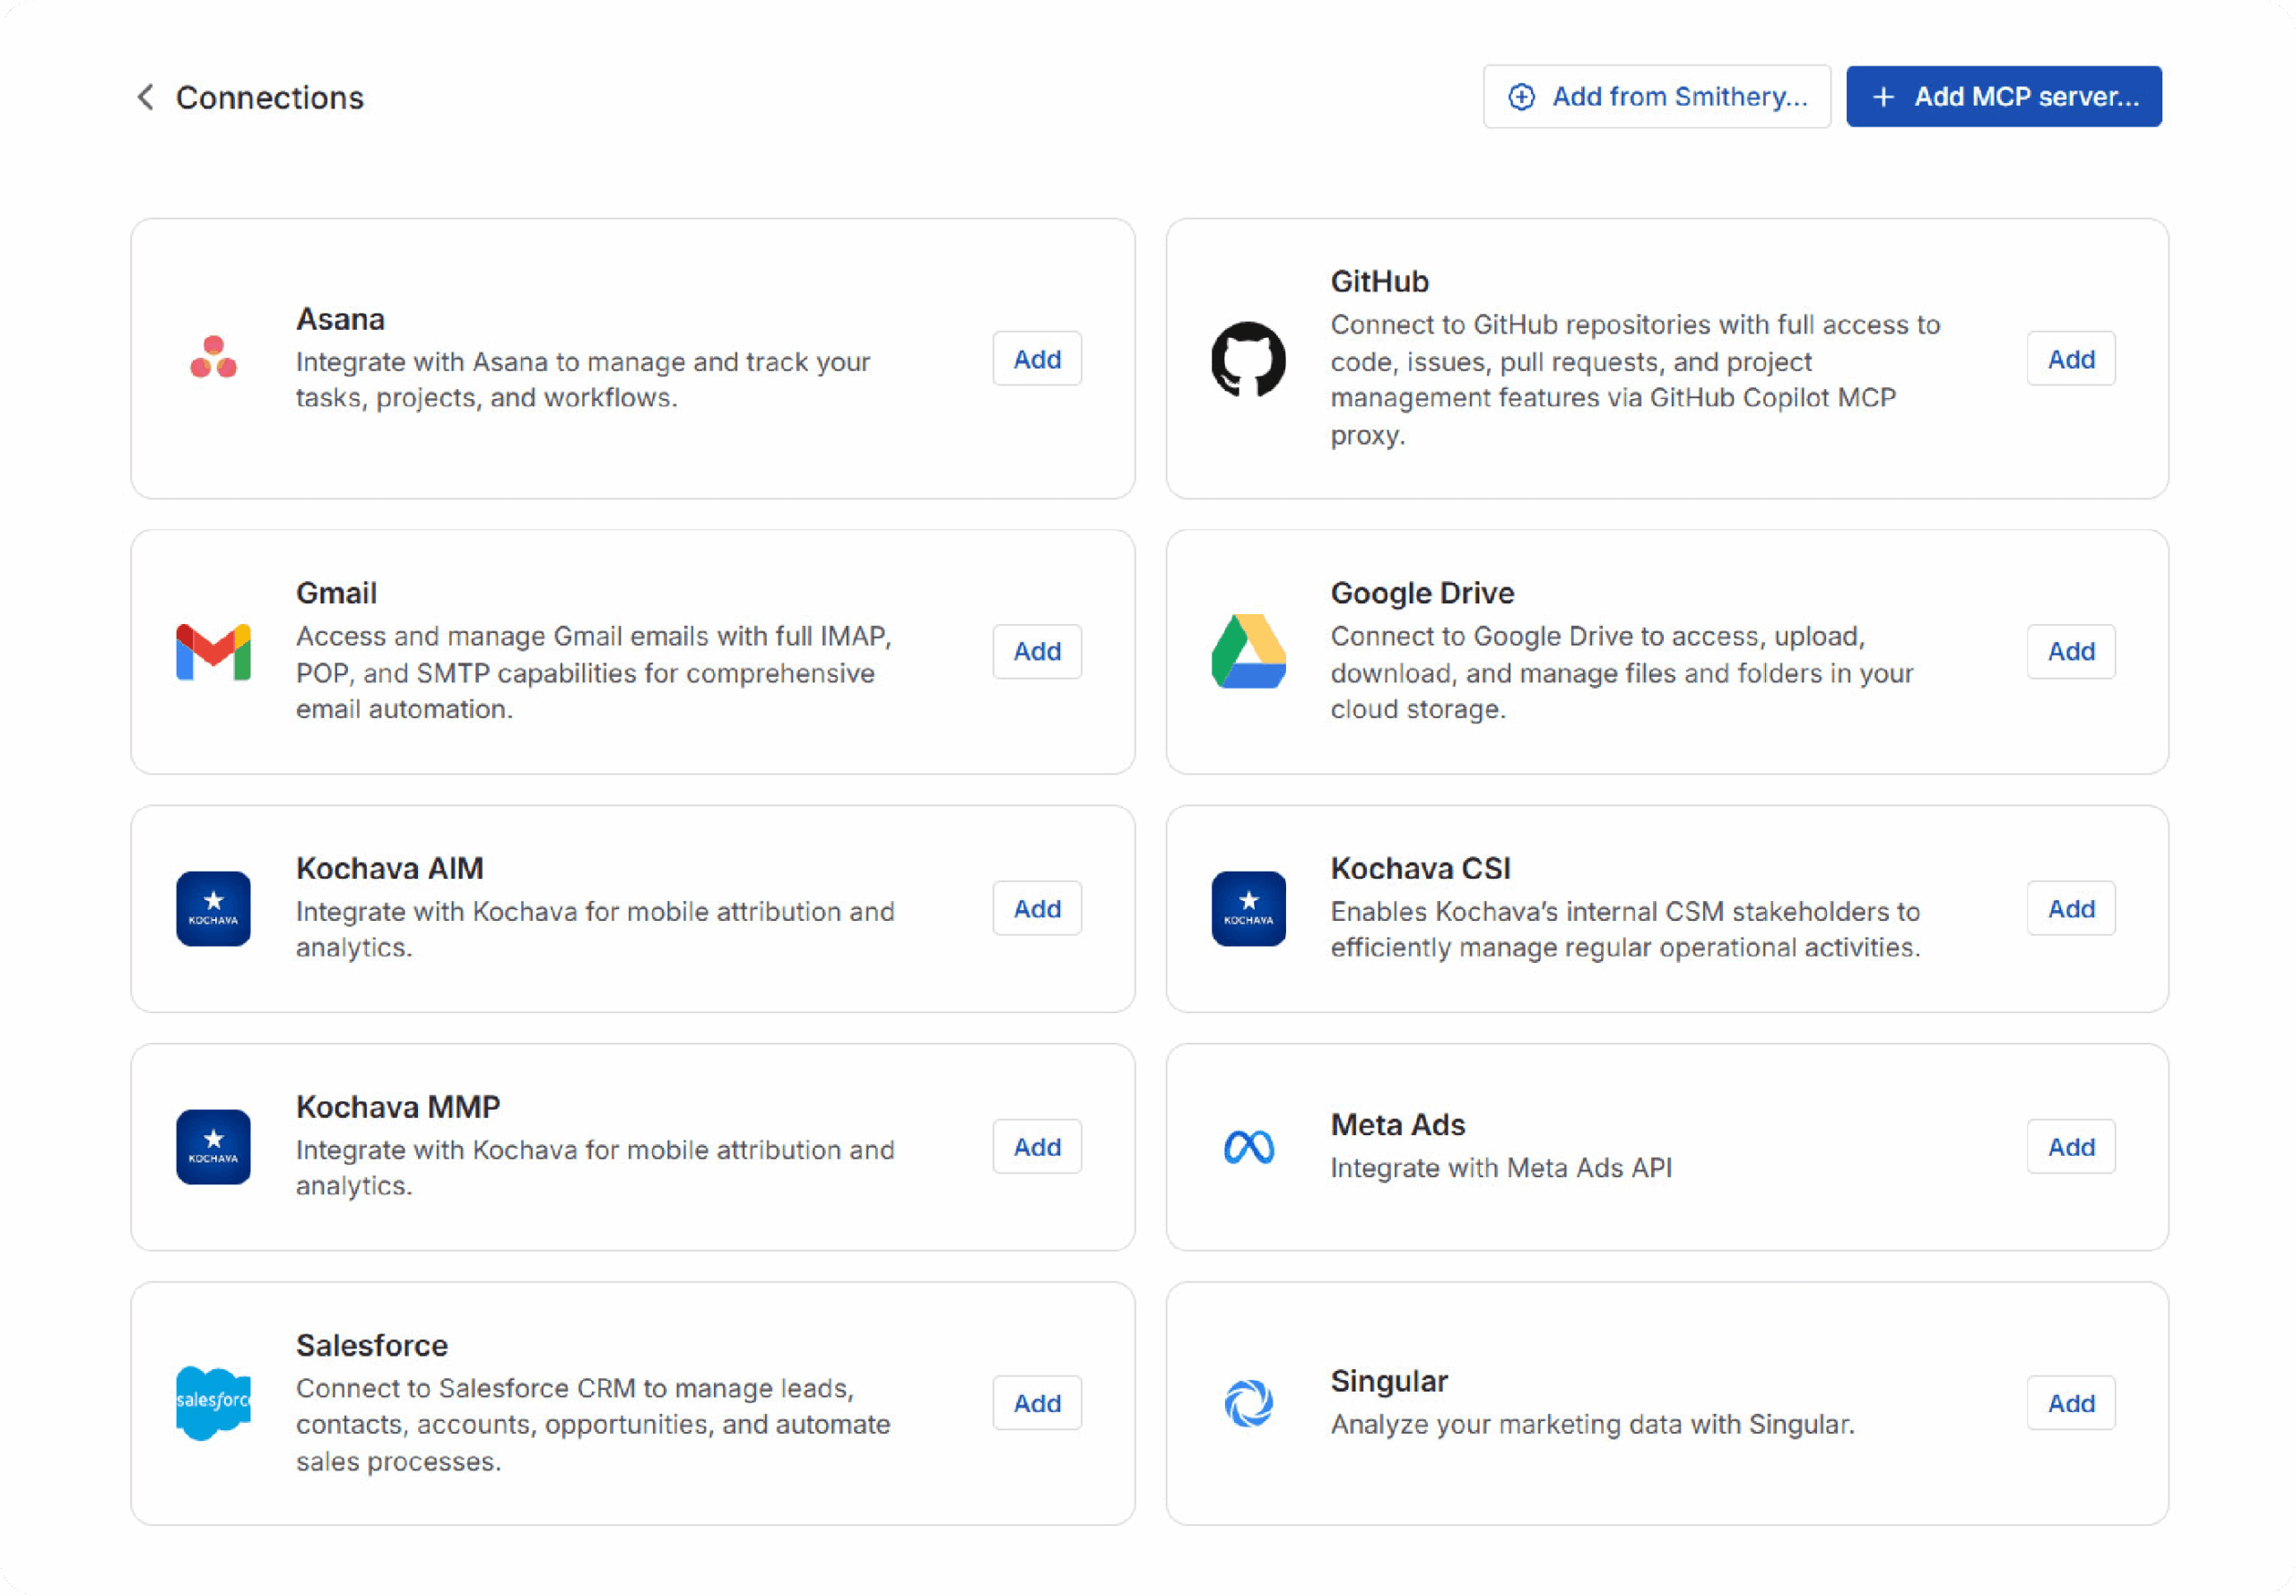Open the Add from Smithery dialog
The width and height of the screenshot is (2296, 1596).
[x=1656, y=97]
